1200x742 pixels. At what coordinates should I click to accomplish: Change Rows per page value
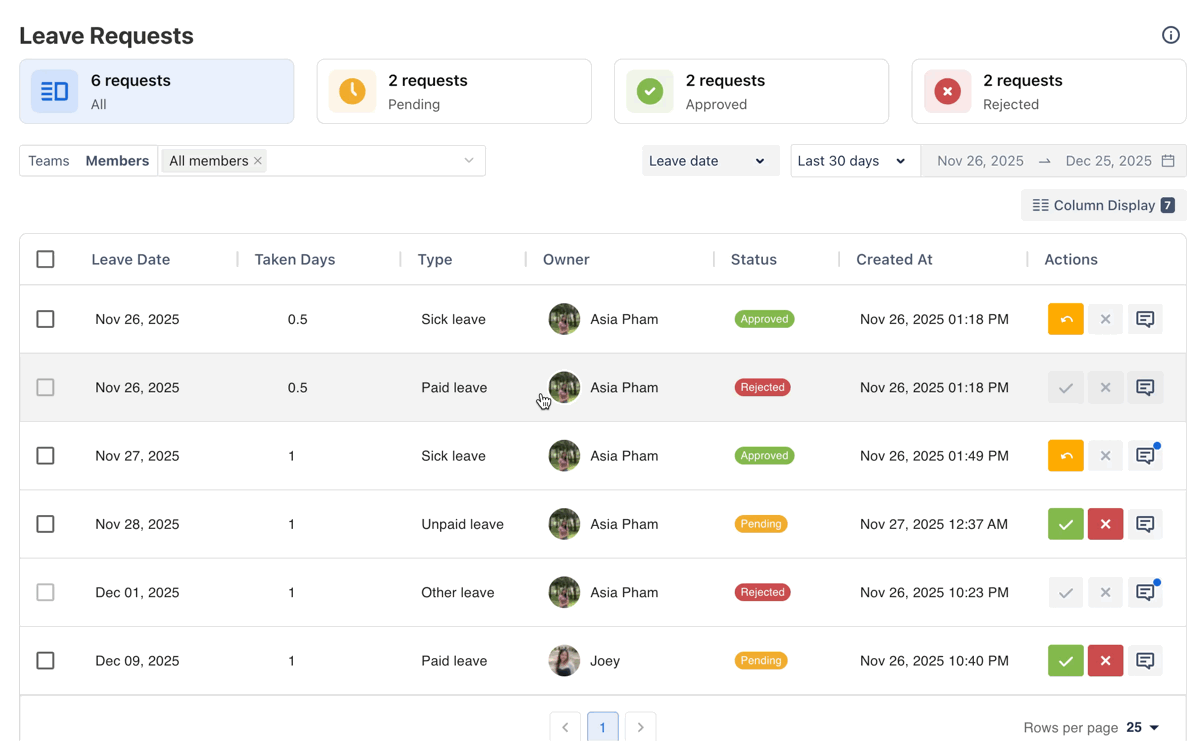(1142, 728)
